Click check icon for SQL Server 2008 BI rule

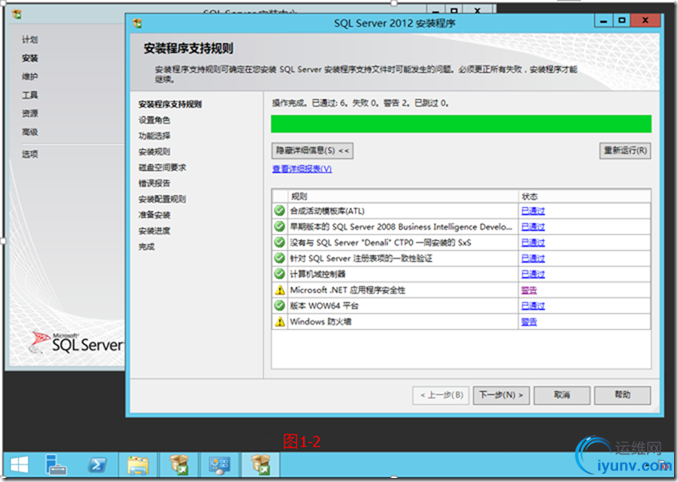280,227
